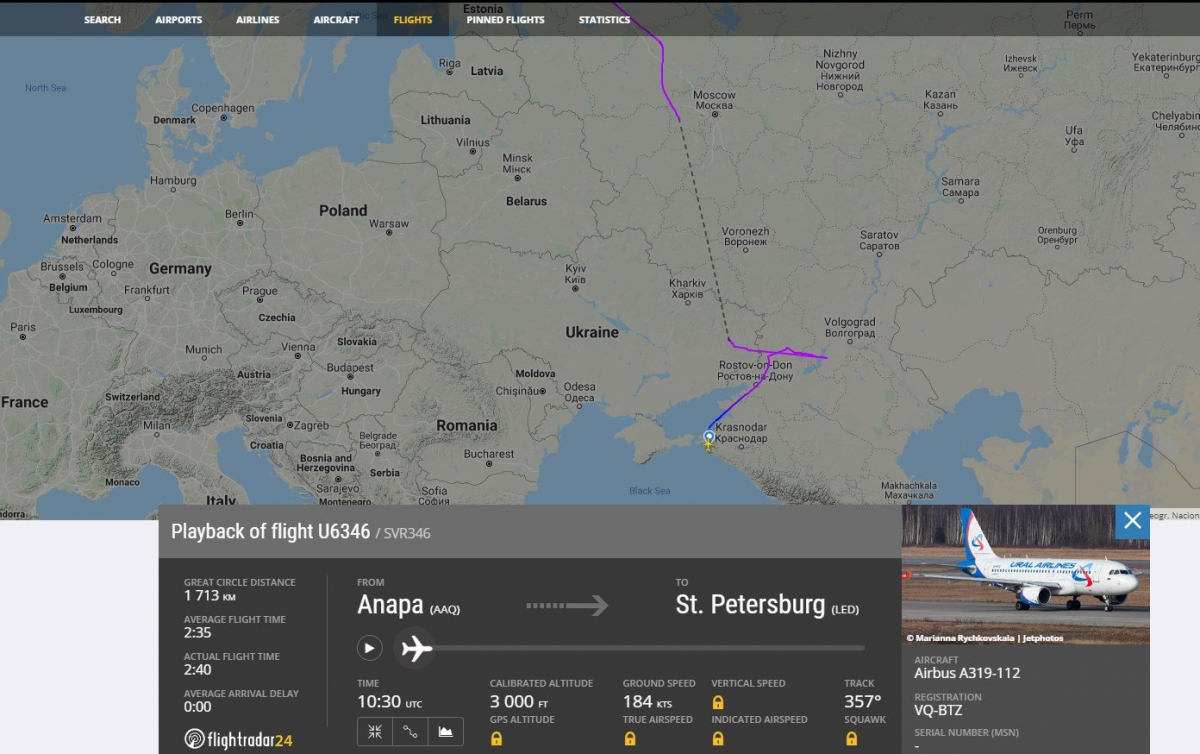The image size is (1200, 754).
Task: Click the airplane playback position handle
Action: pyautogui.click(x=415, y=648)
